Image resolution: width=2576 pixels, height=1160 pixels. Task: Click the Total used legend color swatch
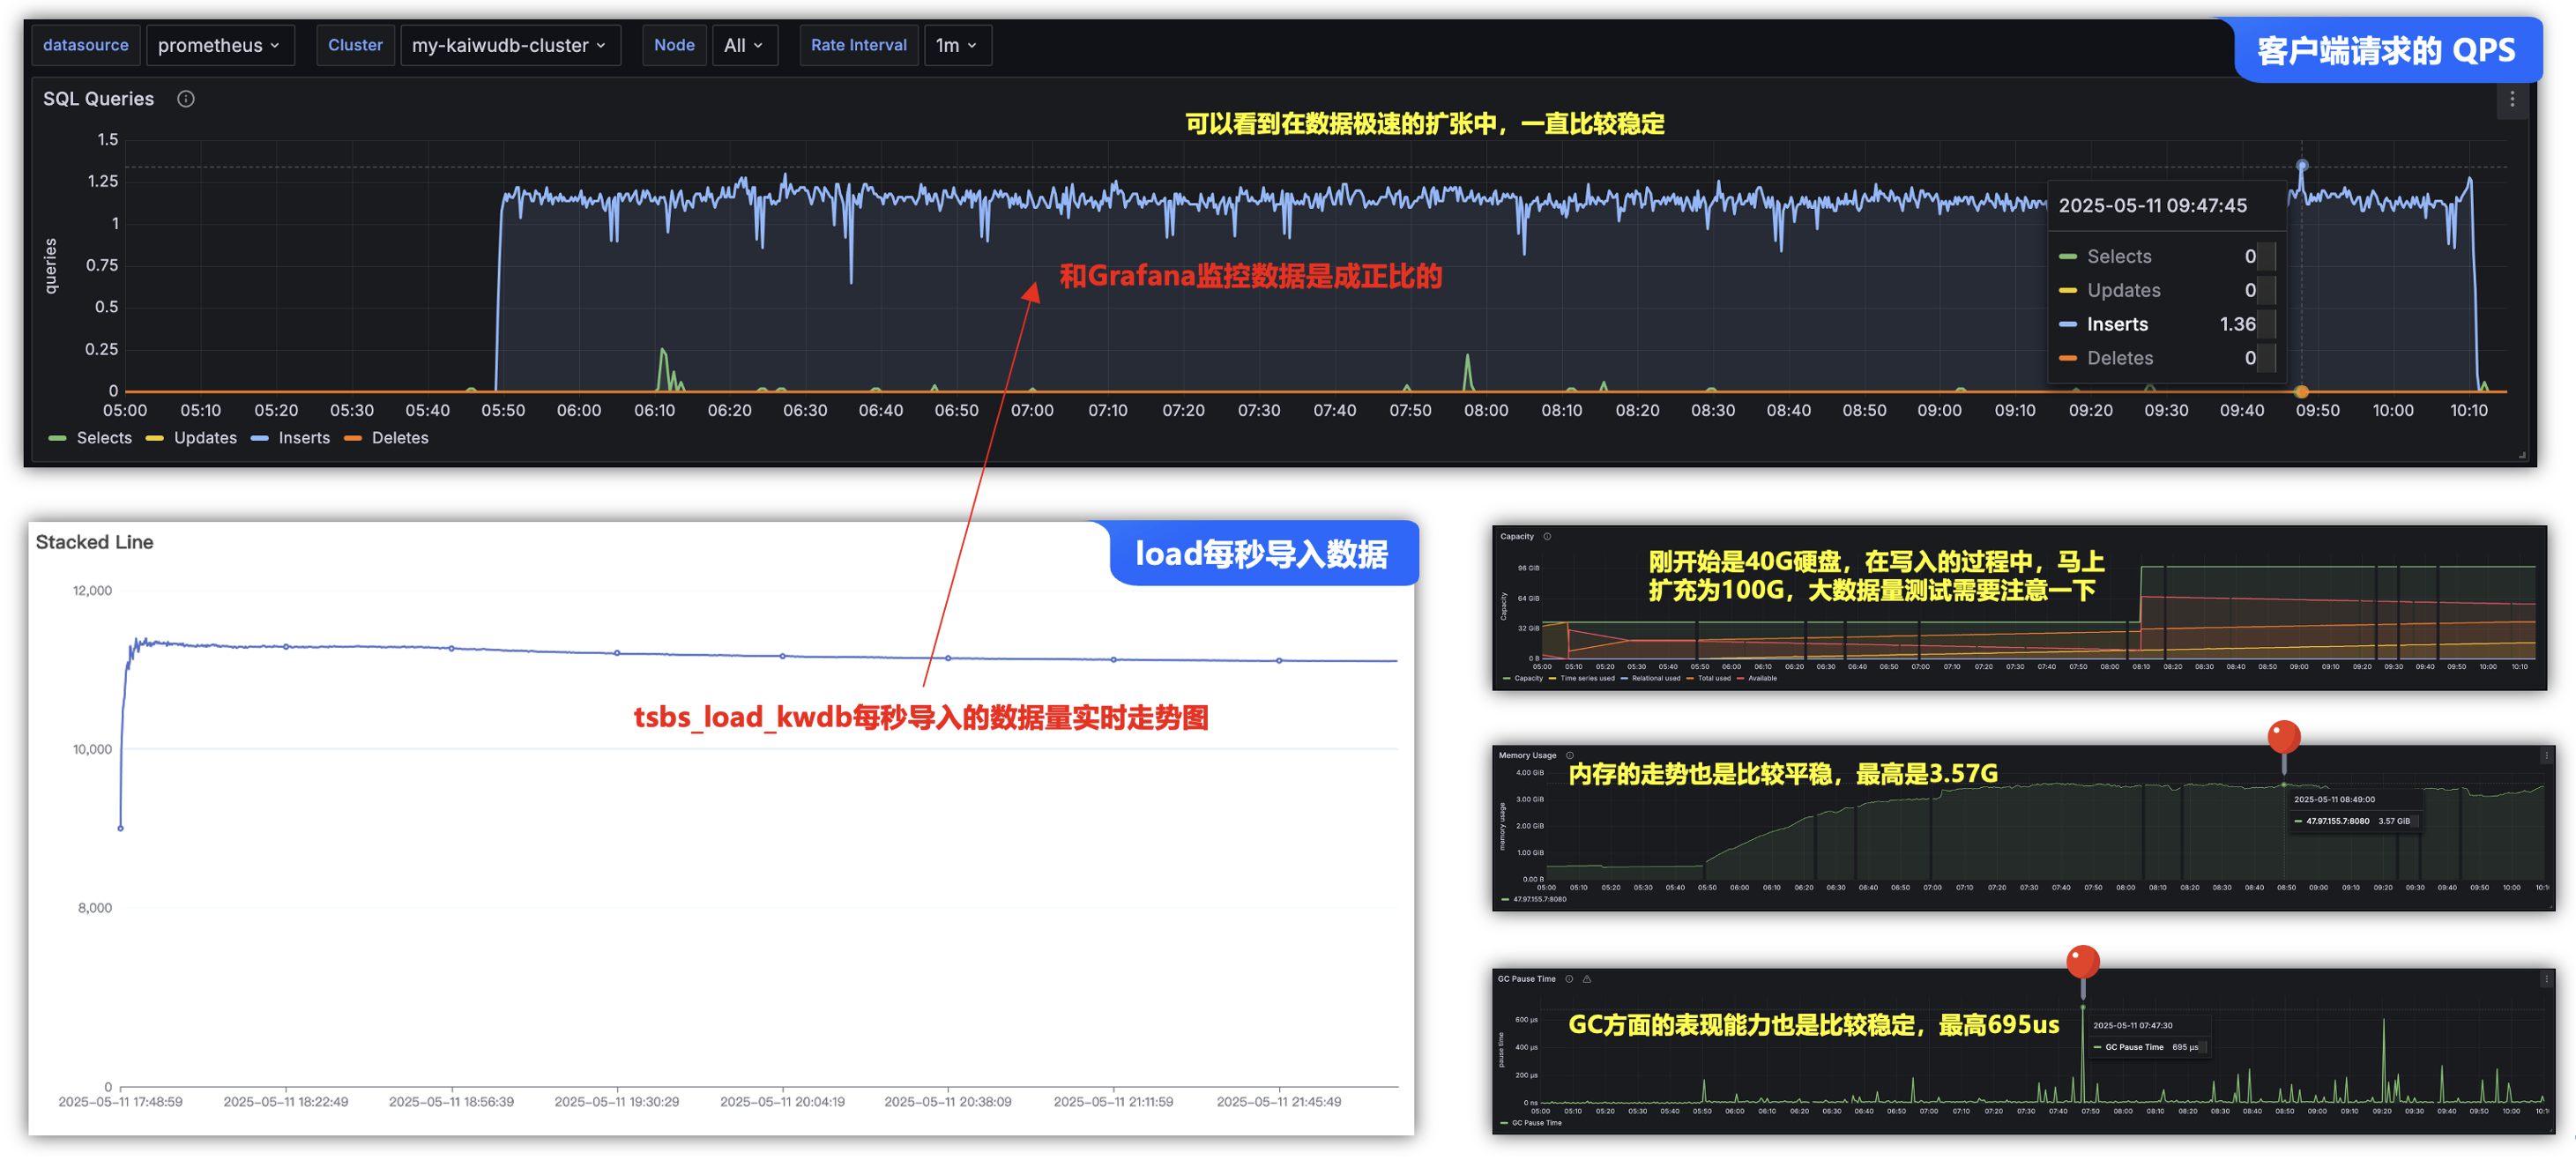1690,679
